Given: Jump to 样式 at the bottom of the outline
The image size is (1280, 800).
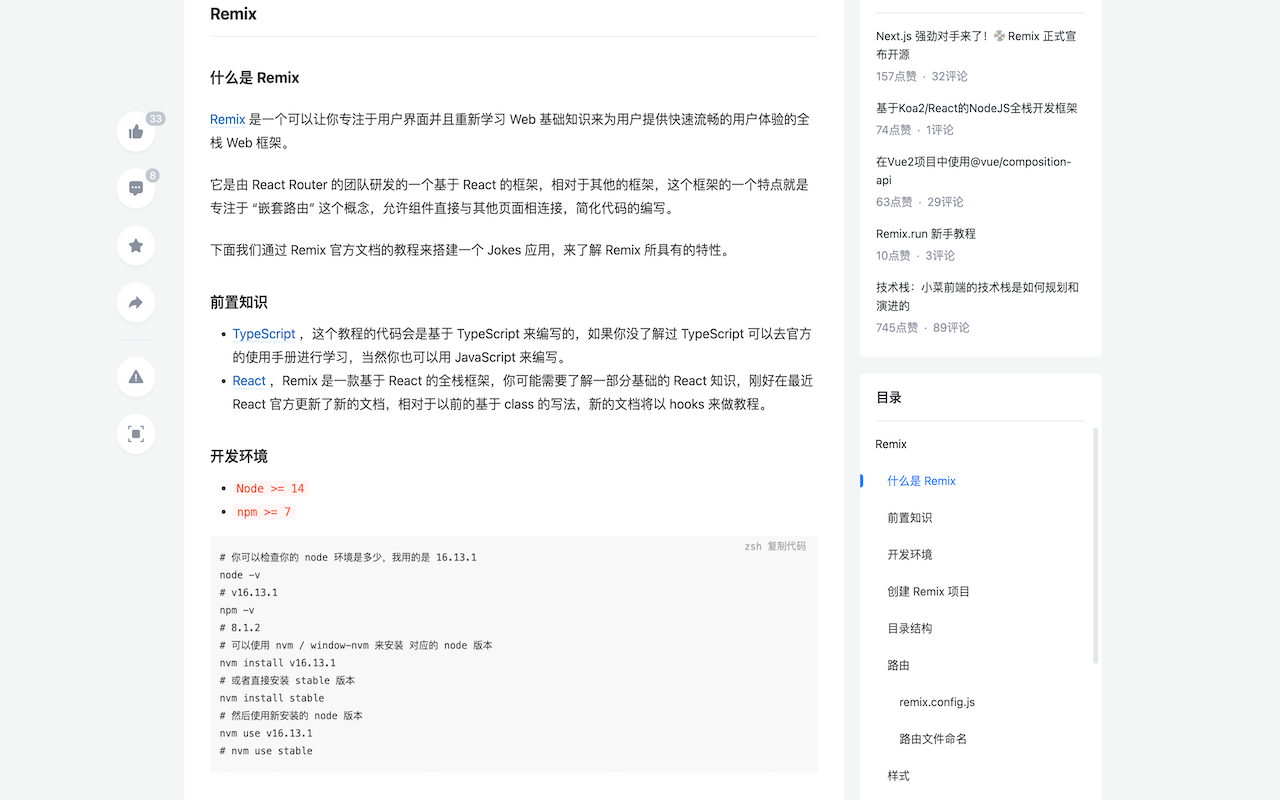Looking at the screenshot, I should point(897,775).
